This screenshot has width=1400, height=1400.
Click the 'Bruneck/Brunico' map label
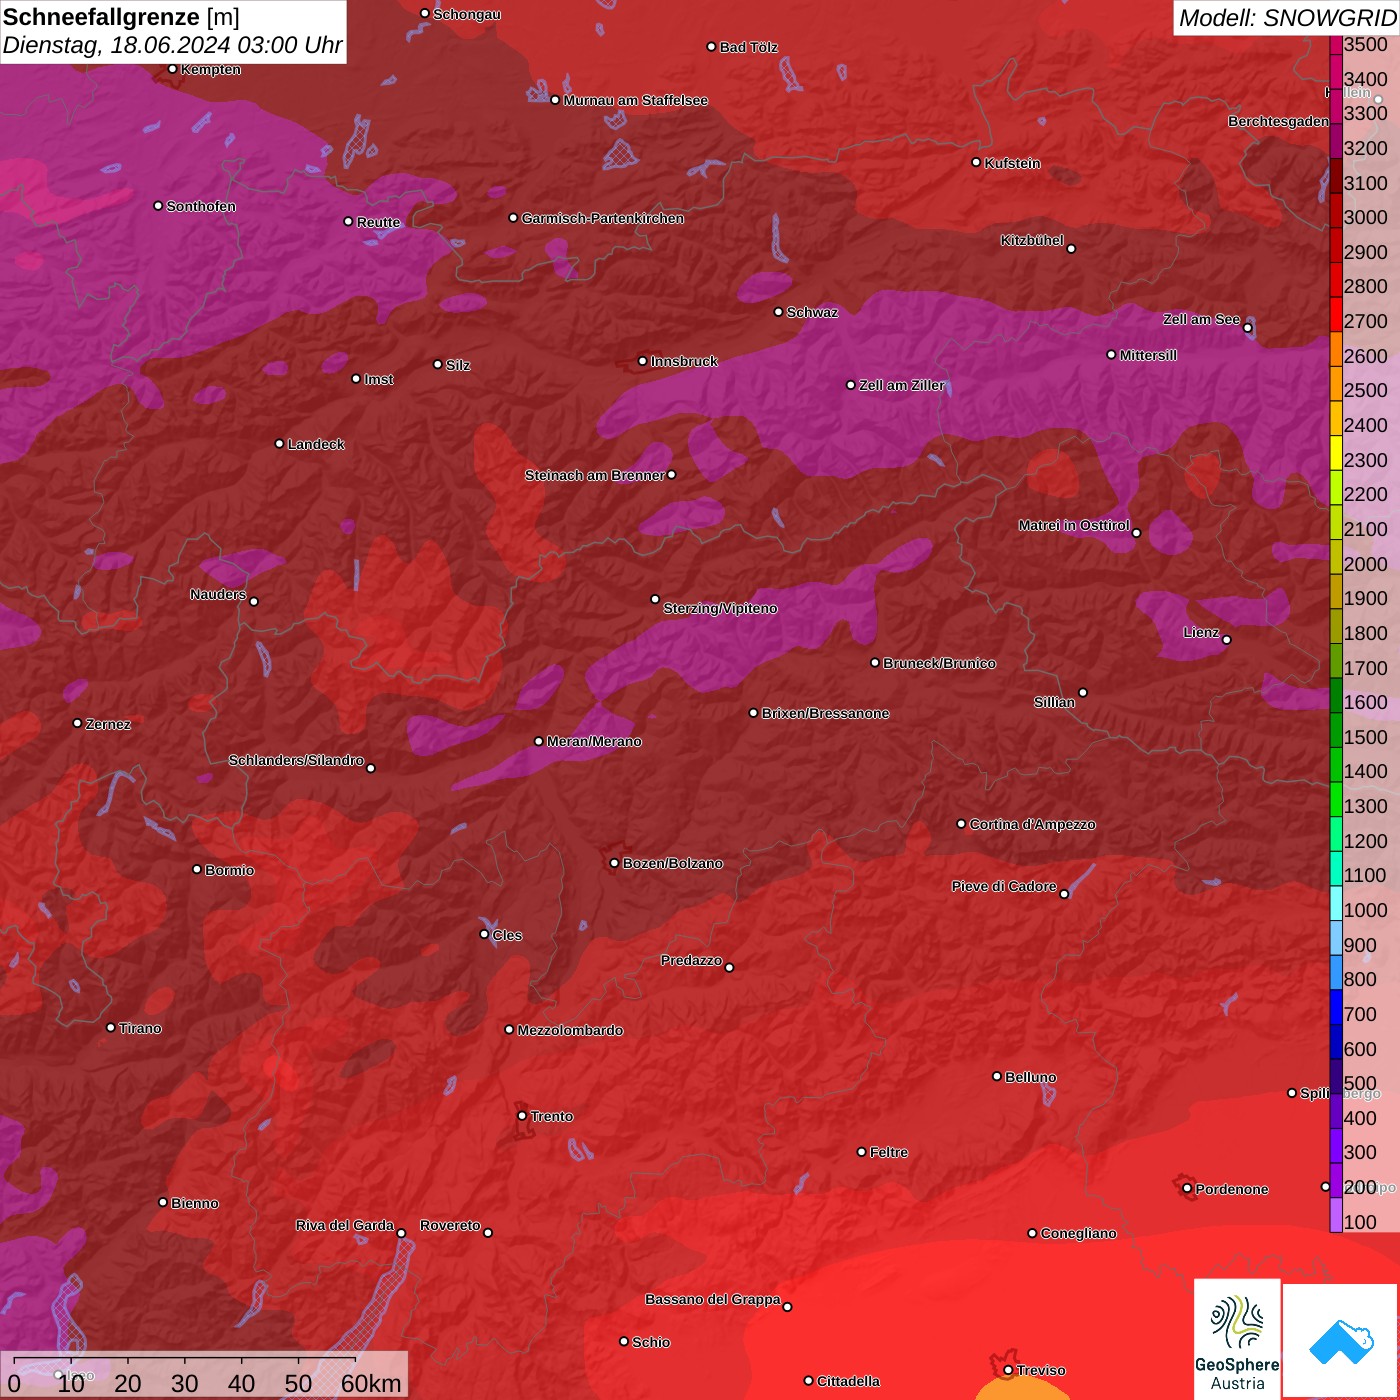939,663
